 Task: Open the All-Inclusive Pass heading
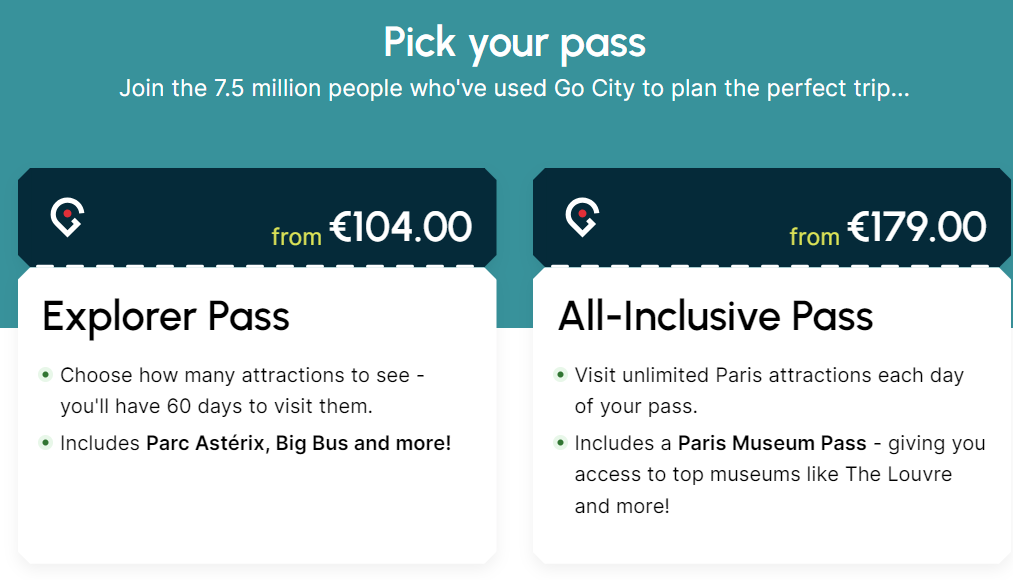715,316
